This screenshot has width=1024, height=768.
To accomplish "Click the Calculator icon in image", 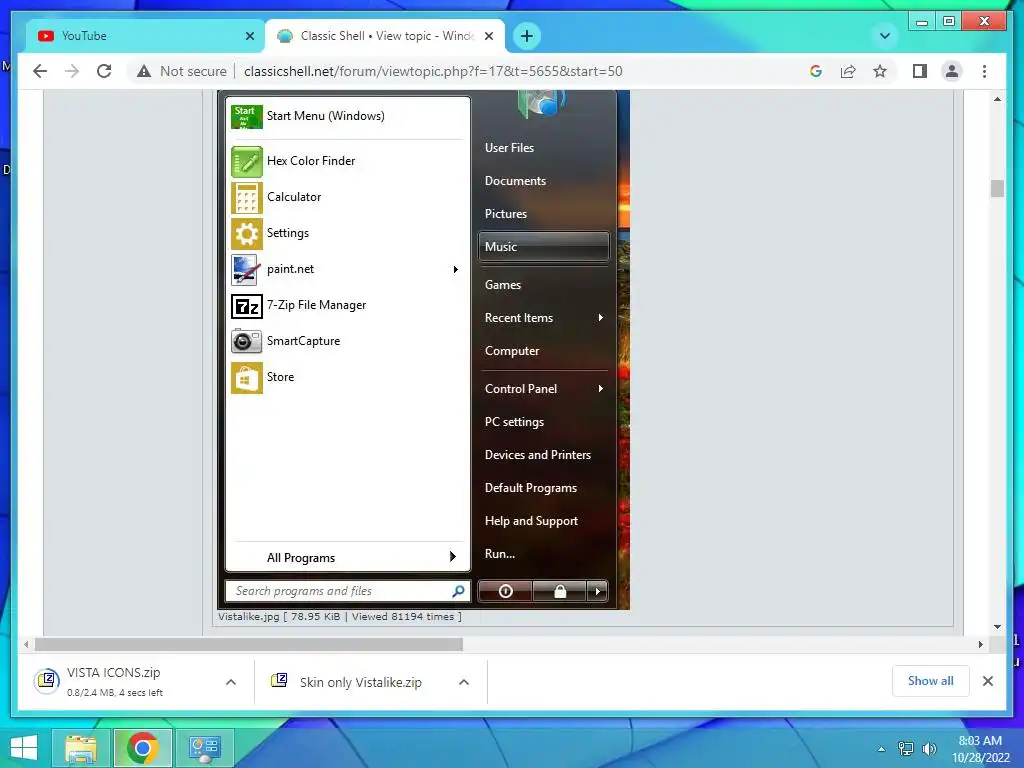I will pos(247,197).
